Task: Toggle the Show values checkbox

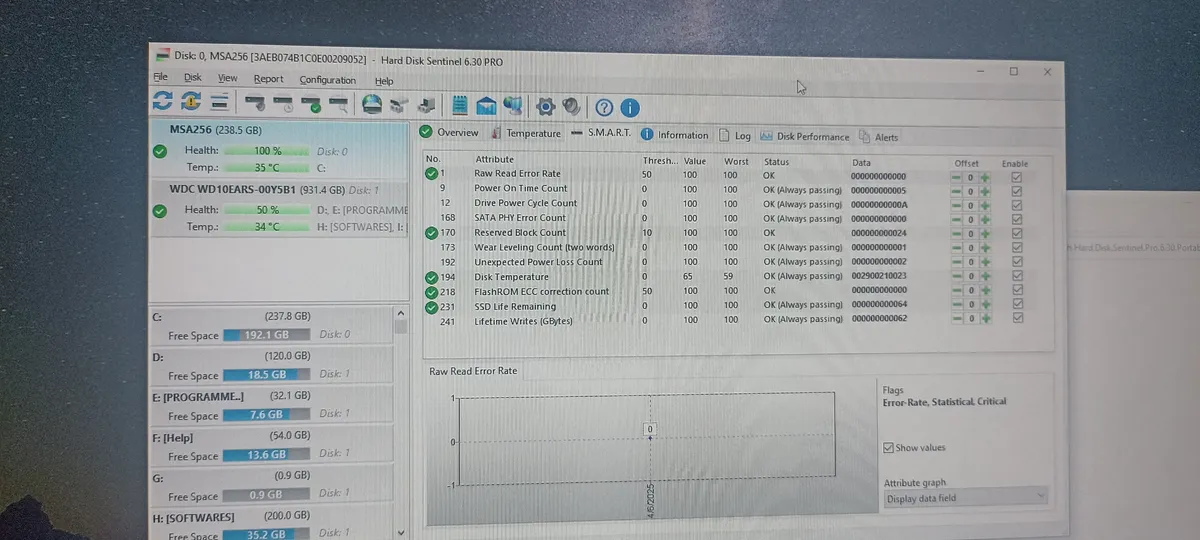Action: (889, 447)
